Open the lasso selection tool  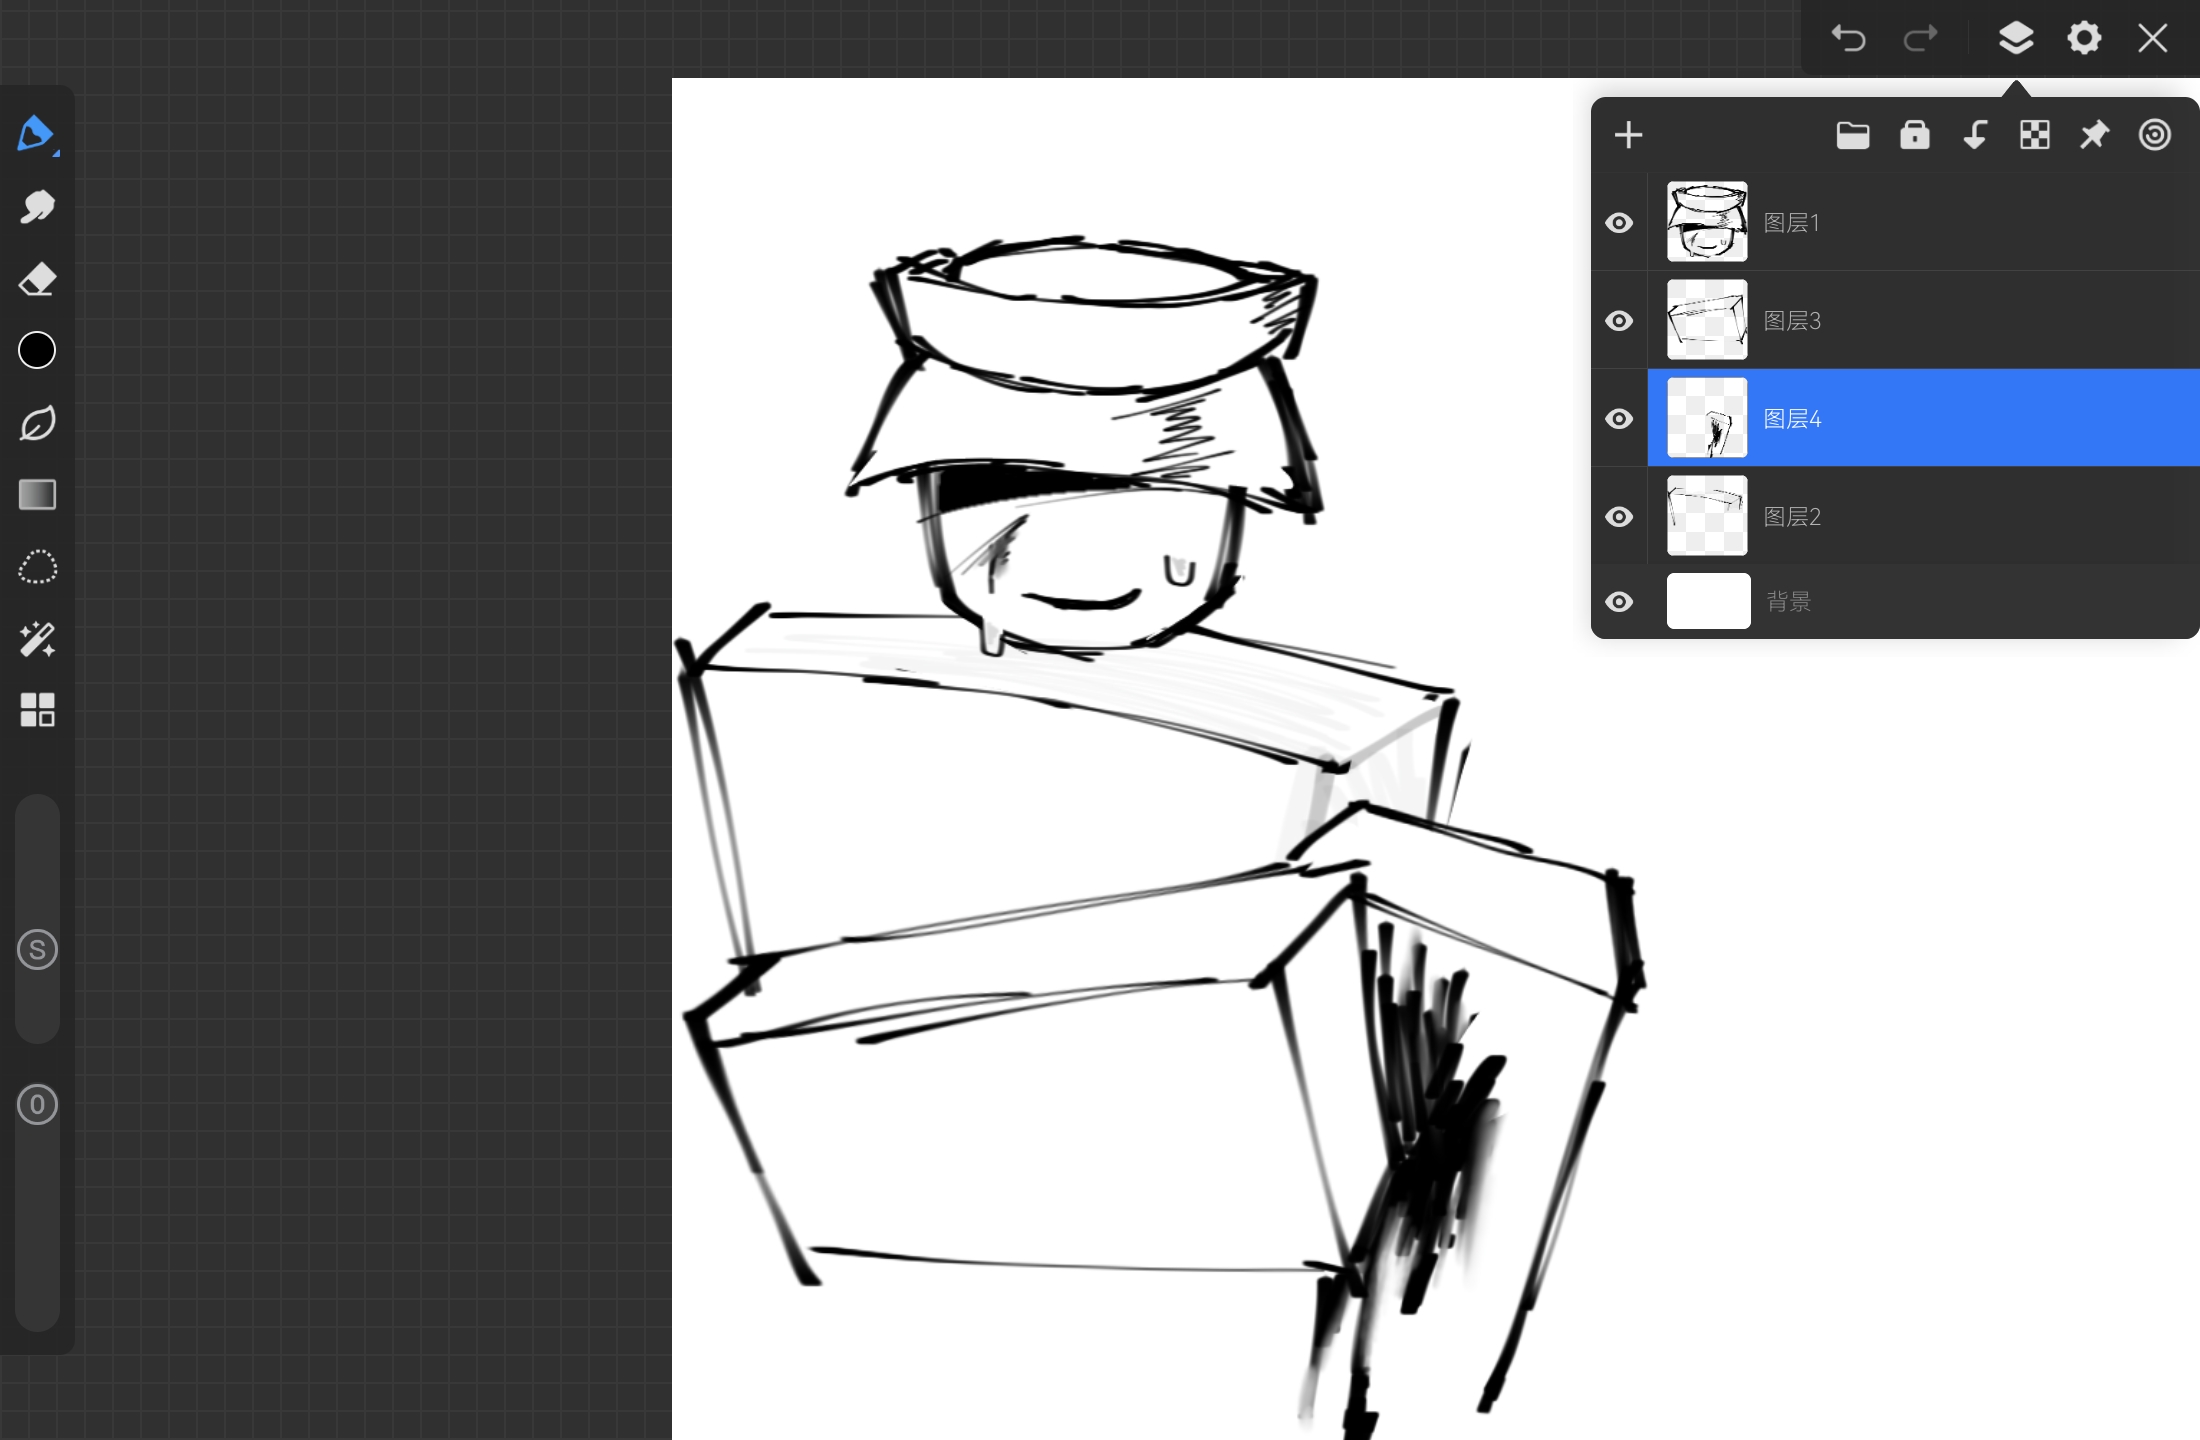[37, 567]
